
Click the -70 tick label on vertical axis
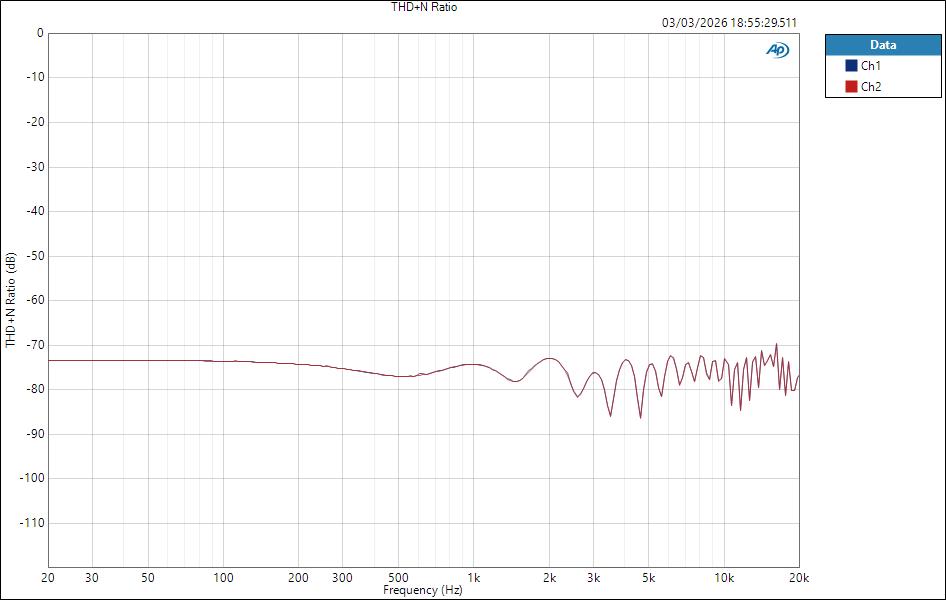(35, 345)
